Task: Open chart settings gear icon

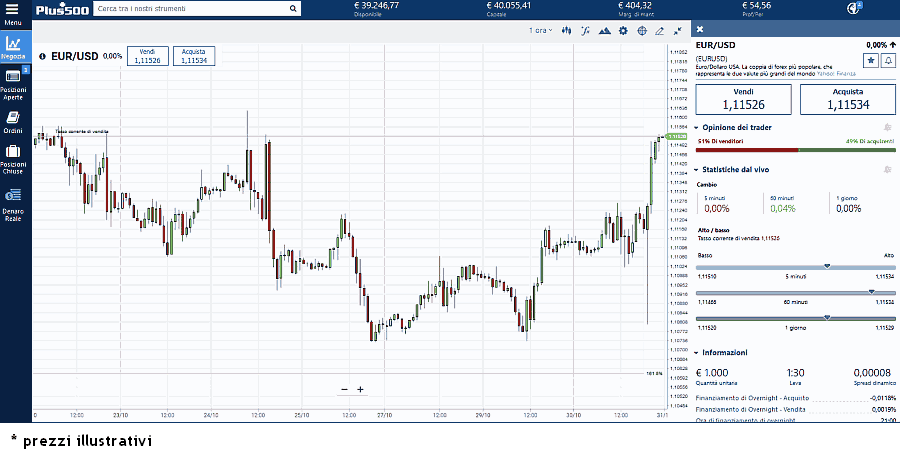Action: 623,31
